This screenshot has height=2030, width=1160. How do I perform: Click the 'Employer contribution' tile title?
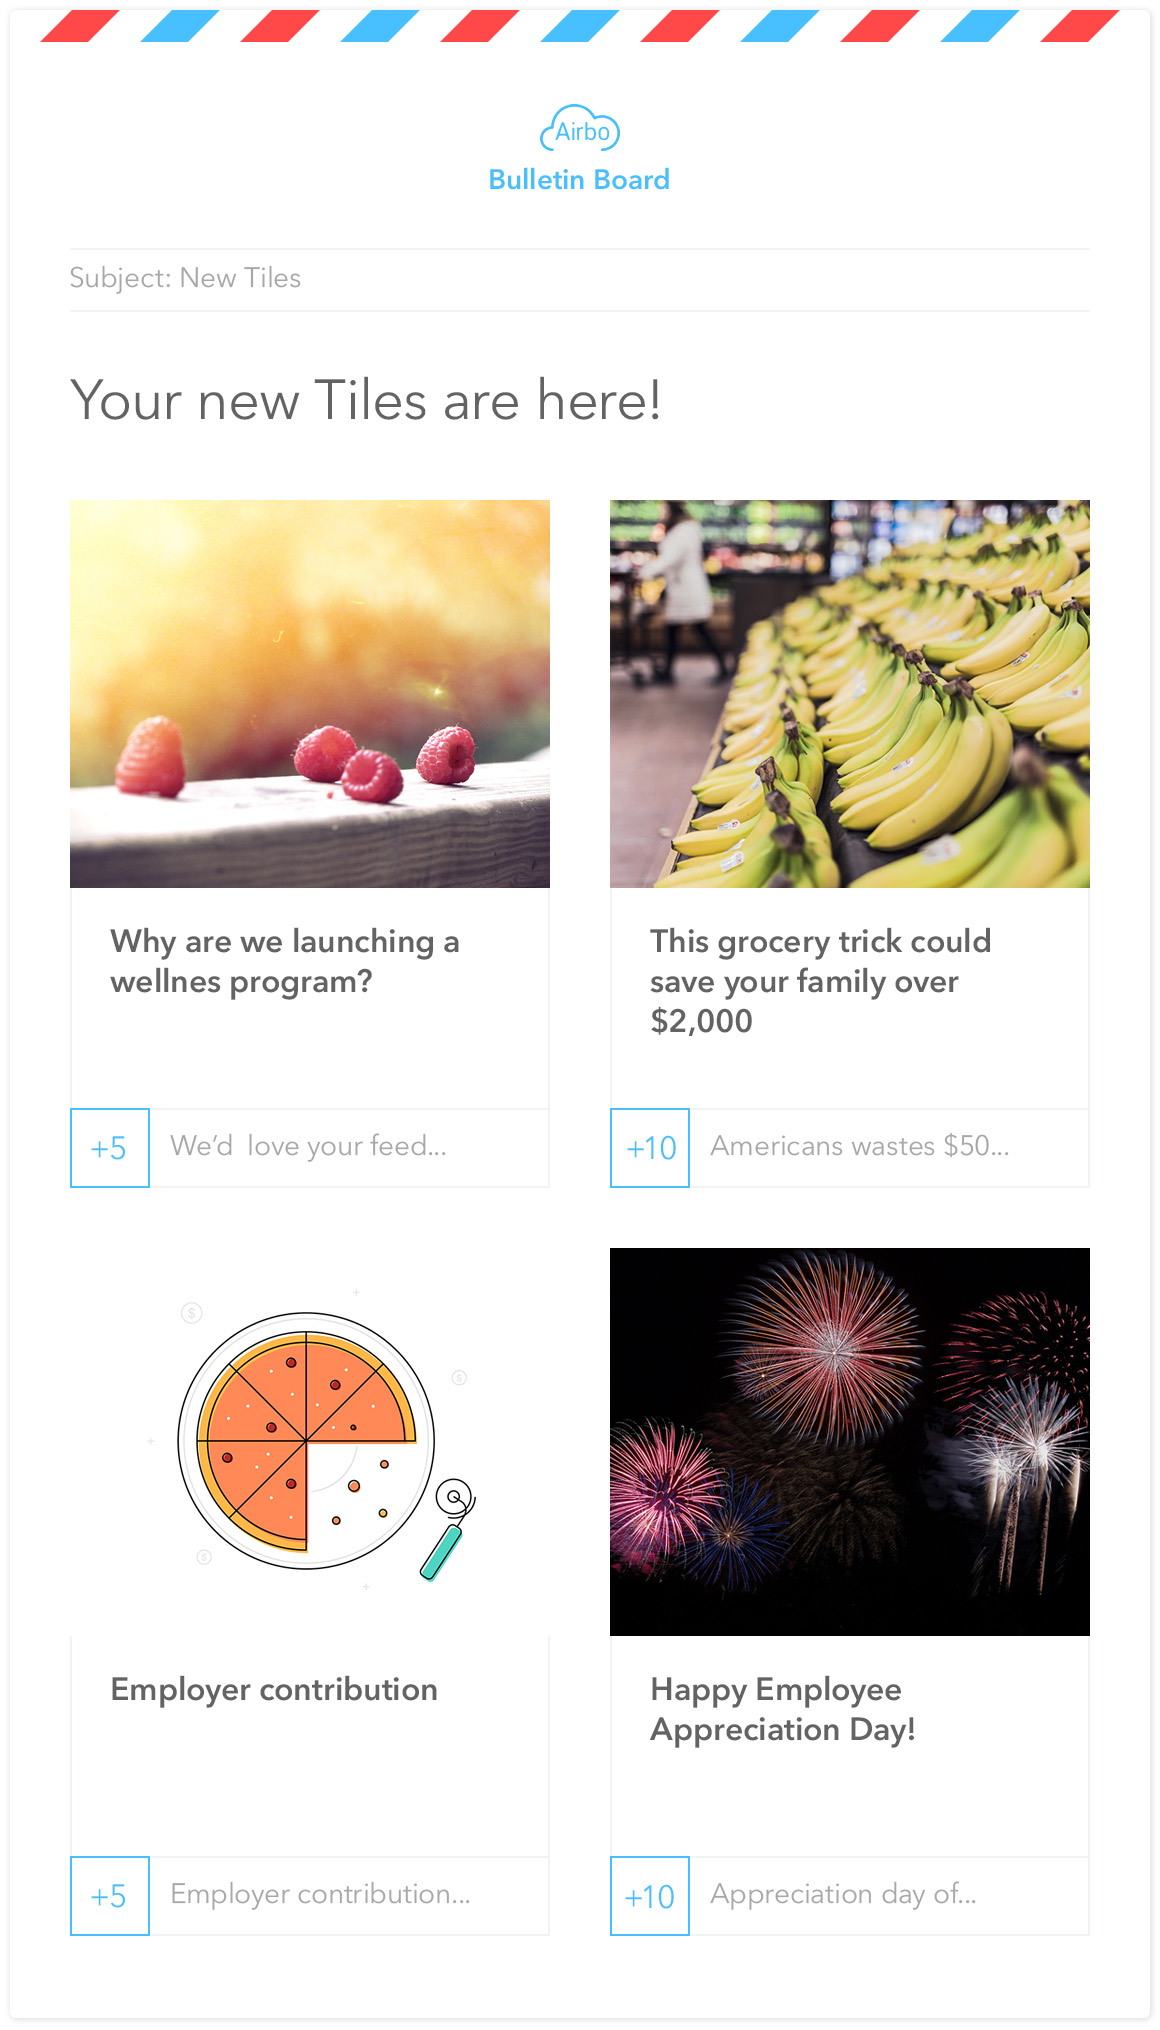[274, 1690]
